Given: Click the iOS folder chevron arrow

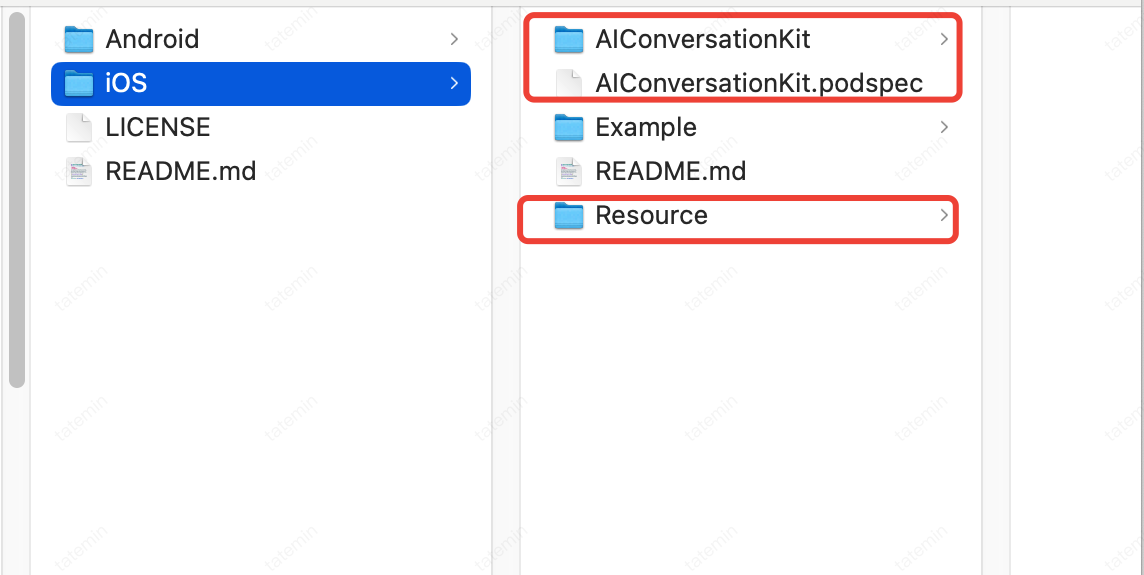Looking at the screenshot, I should (454, 83).
